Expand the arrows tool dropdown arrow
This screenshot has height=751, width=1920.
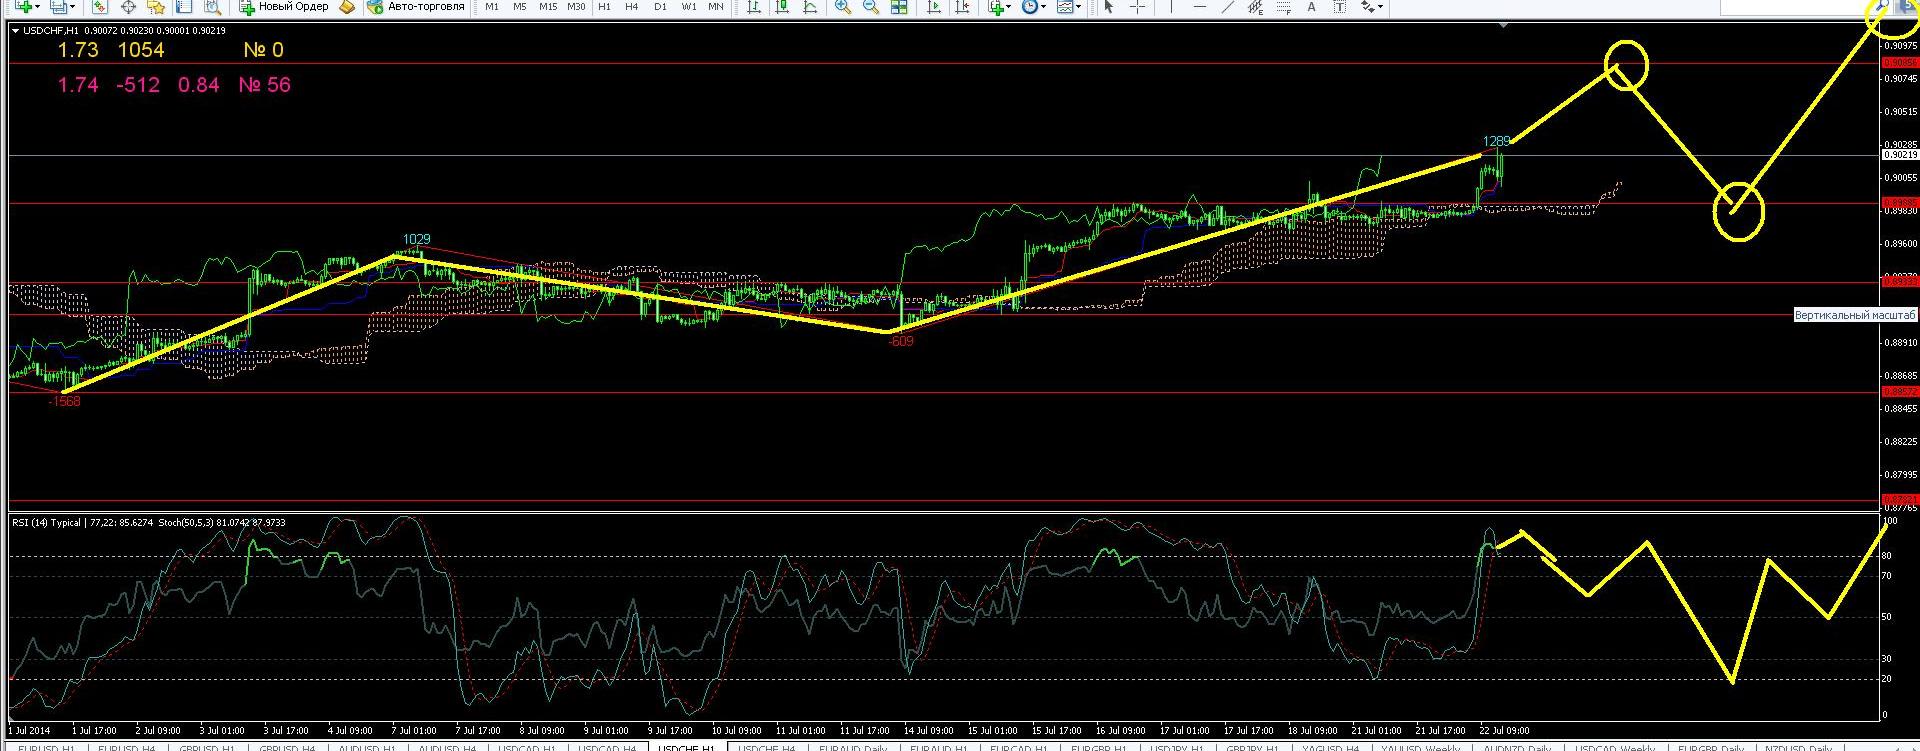point(1380,7)
